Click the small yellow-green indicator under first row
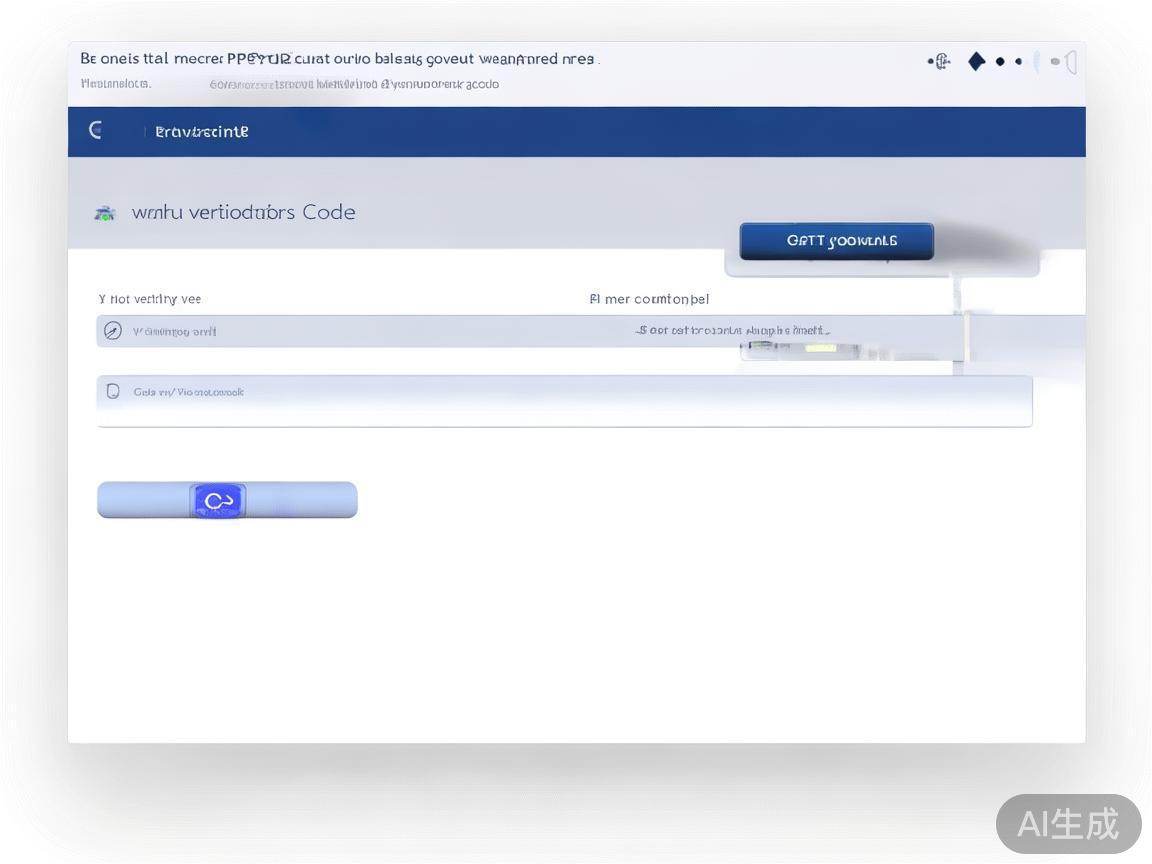The width and height of the screenshot is (1152, 864). [820, 347]
